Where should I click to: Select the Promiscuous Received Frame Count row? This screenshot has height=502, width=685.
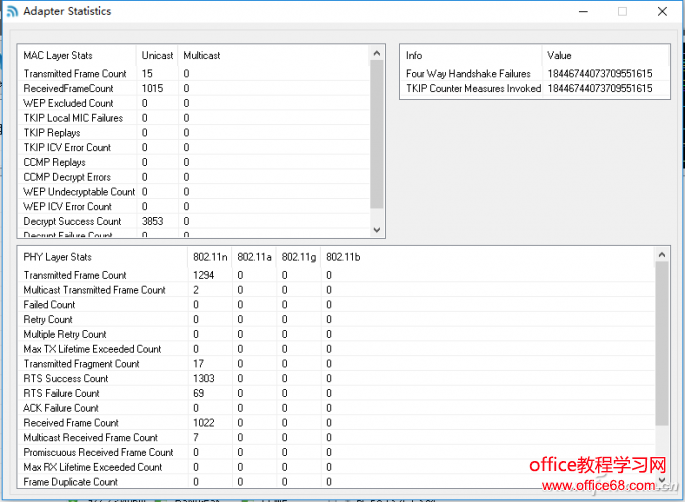coord(336,453)
